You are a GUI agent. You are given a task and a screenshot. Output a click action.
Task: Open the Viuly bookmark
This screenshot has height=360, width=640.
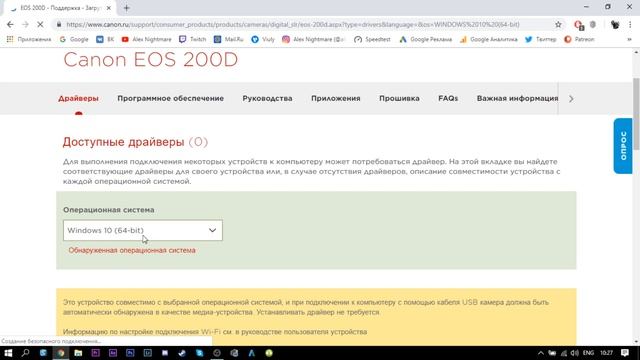(263, 39)
